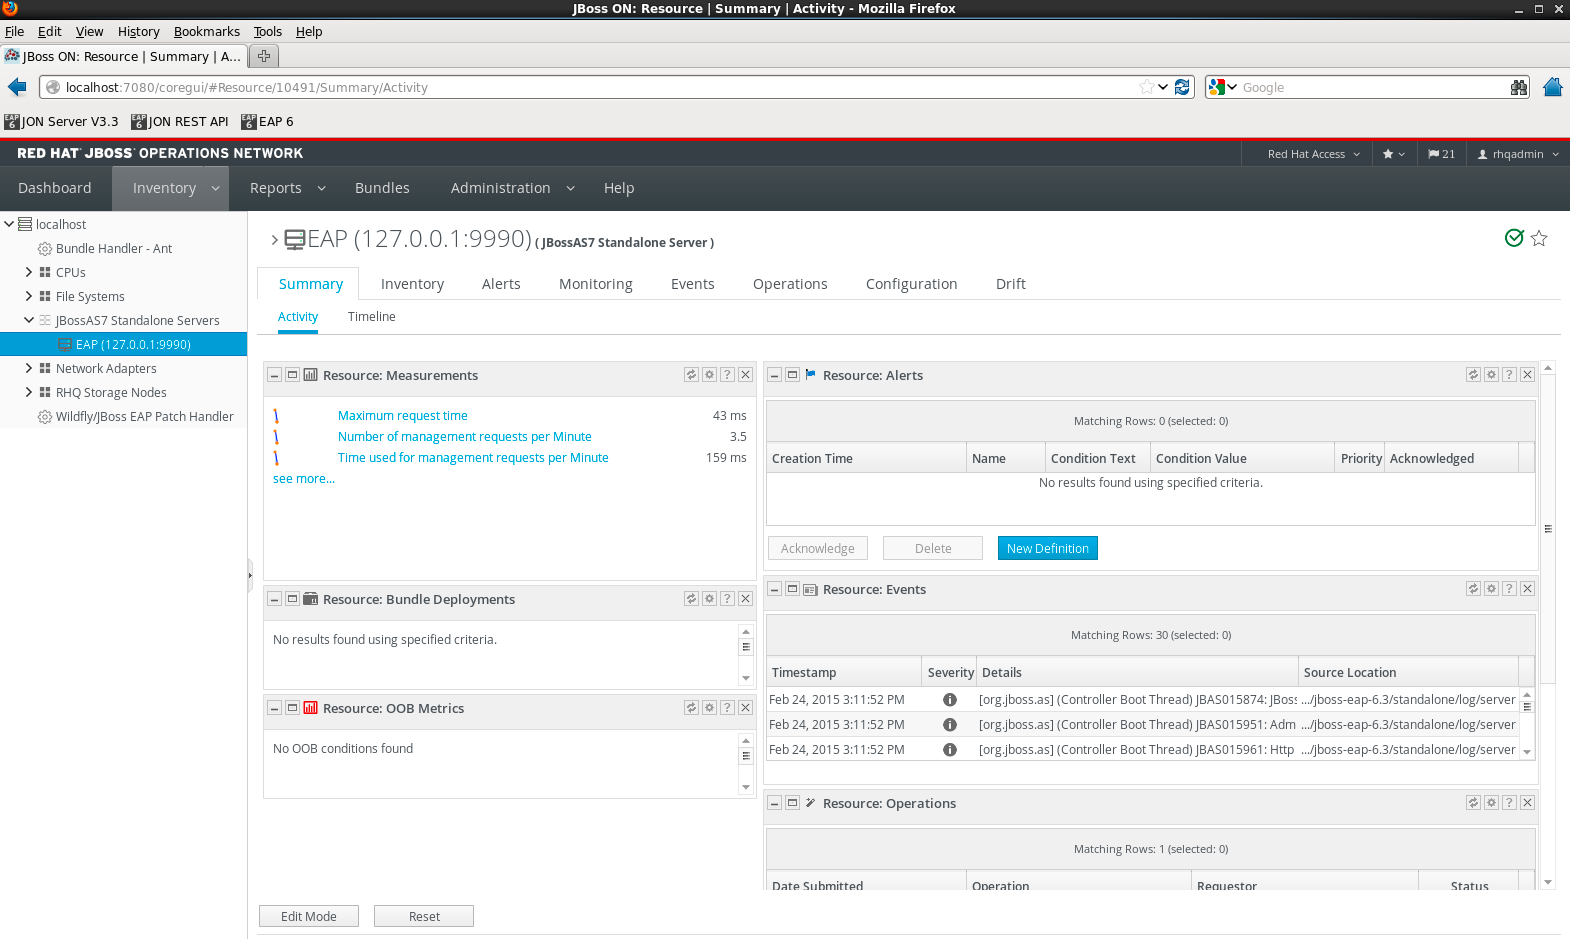Open the Inventory menu dropdown arrow

point(215,188)
